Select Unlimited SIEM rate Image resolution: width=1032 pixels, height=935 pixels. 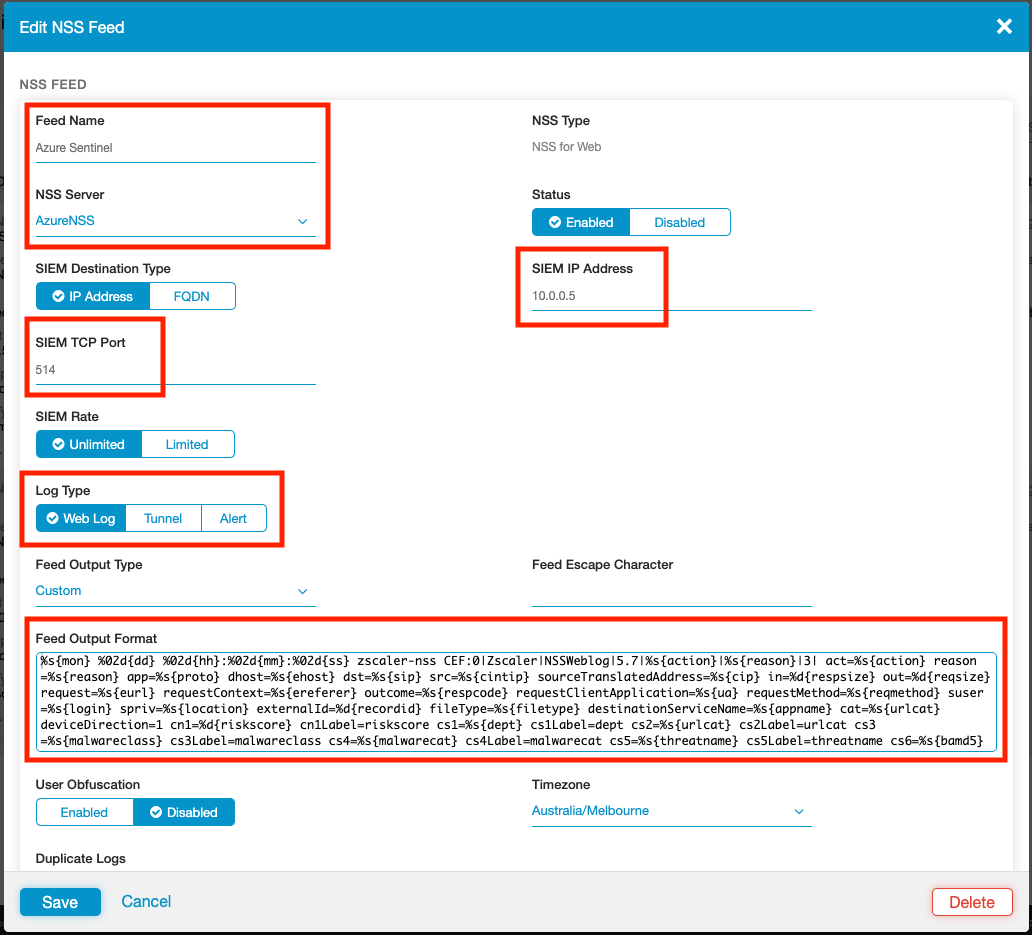[88, 444]
